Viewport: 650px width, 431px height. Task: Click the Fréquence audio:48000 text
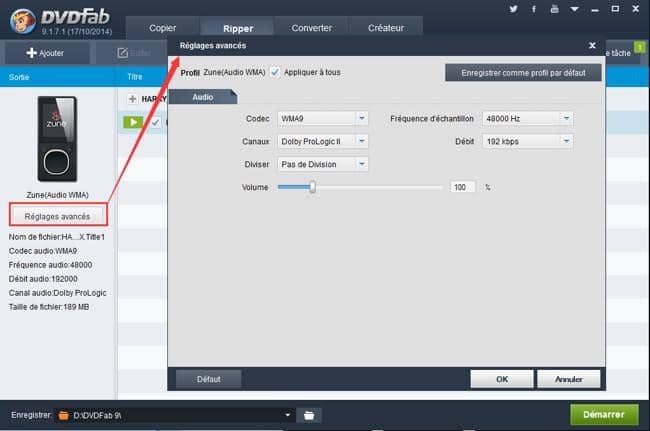(50, 264)
